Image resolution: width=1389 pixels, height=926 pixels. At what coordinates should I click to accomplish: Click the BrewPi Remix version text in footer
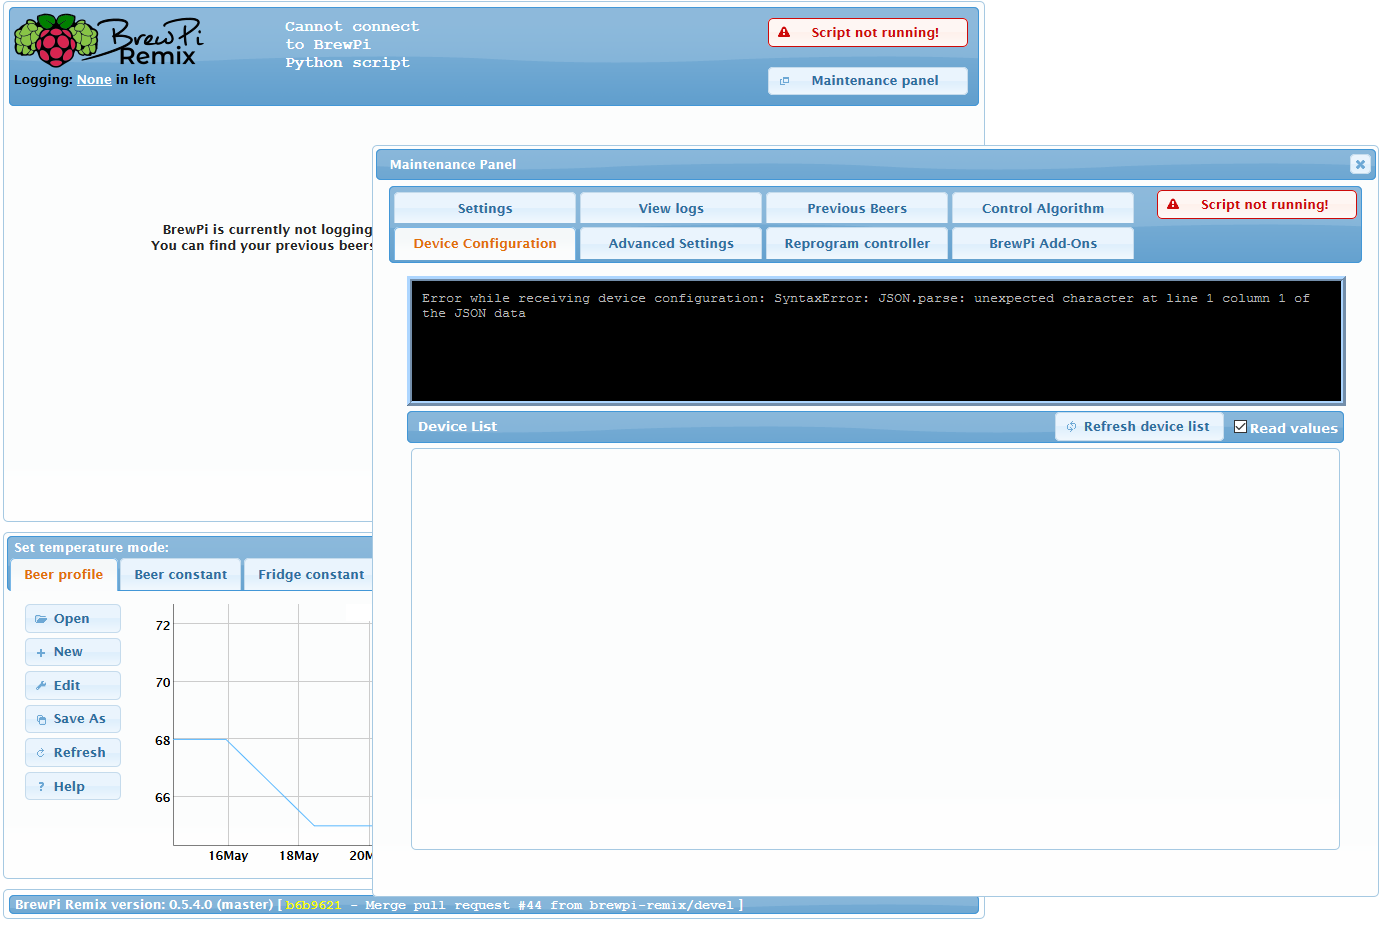coord(144,905)
